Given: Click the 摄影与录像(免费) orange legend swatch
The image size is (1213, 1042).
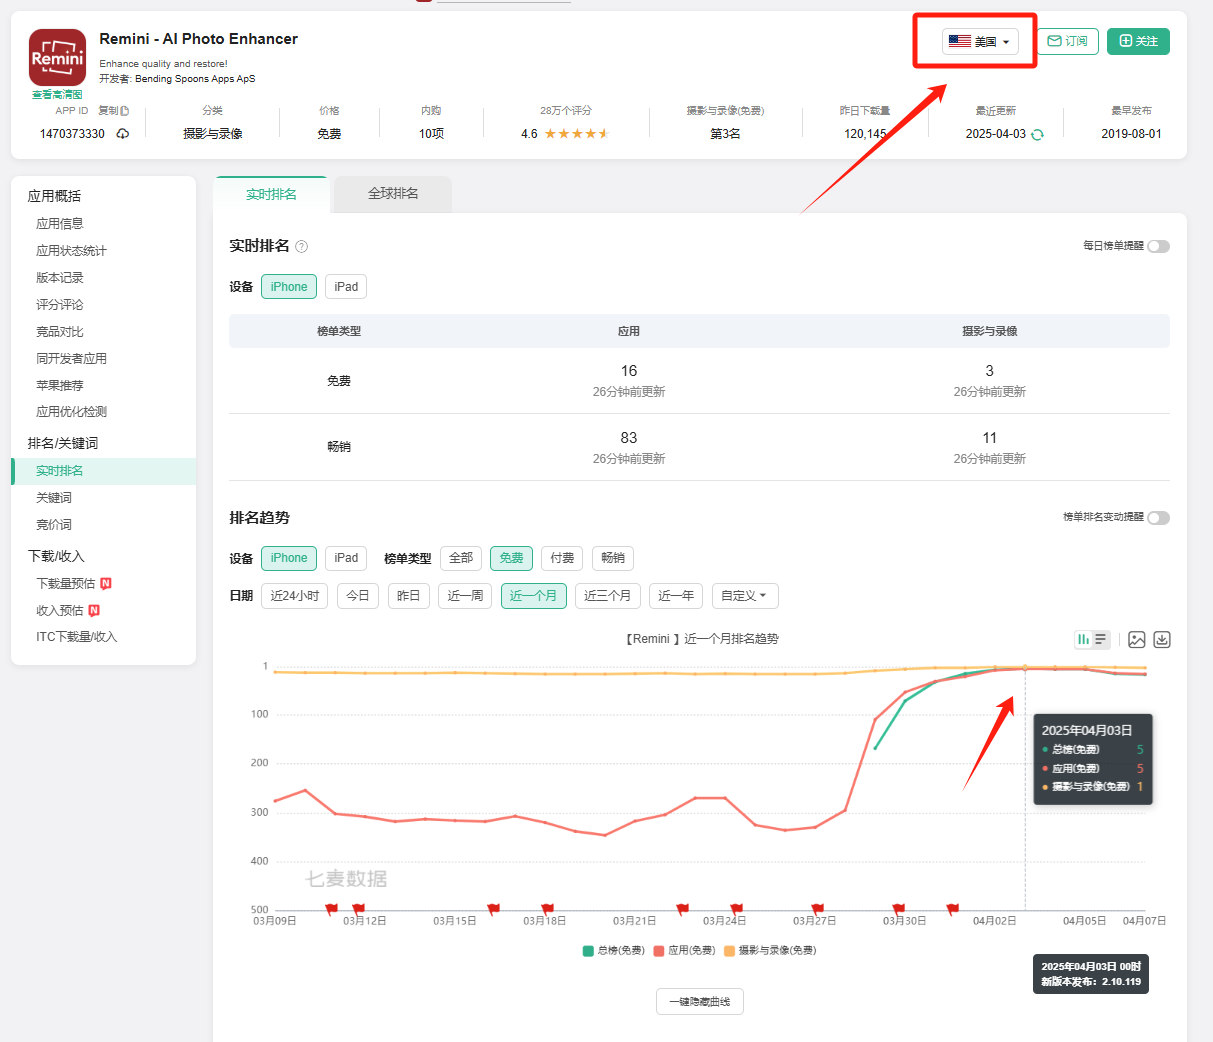Looking at the screenshot, I should (729, 951).
